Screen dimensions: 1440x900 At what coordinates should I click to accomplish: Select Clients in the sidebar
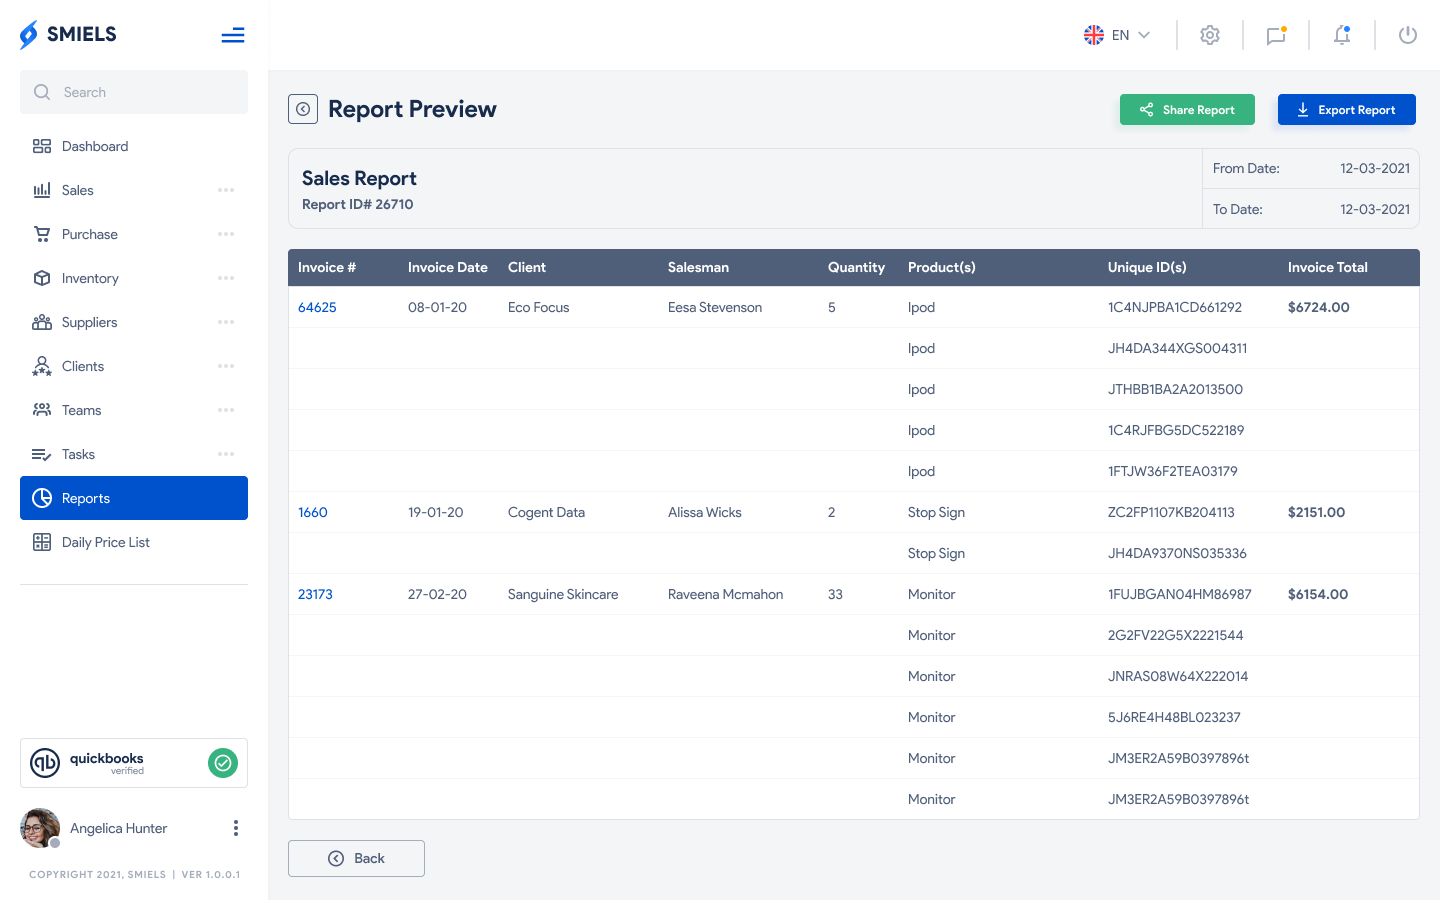(83, 366)
